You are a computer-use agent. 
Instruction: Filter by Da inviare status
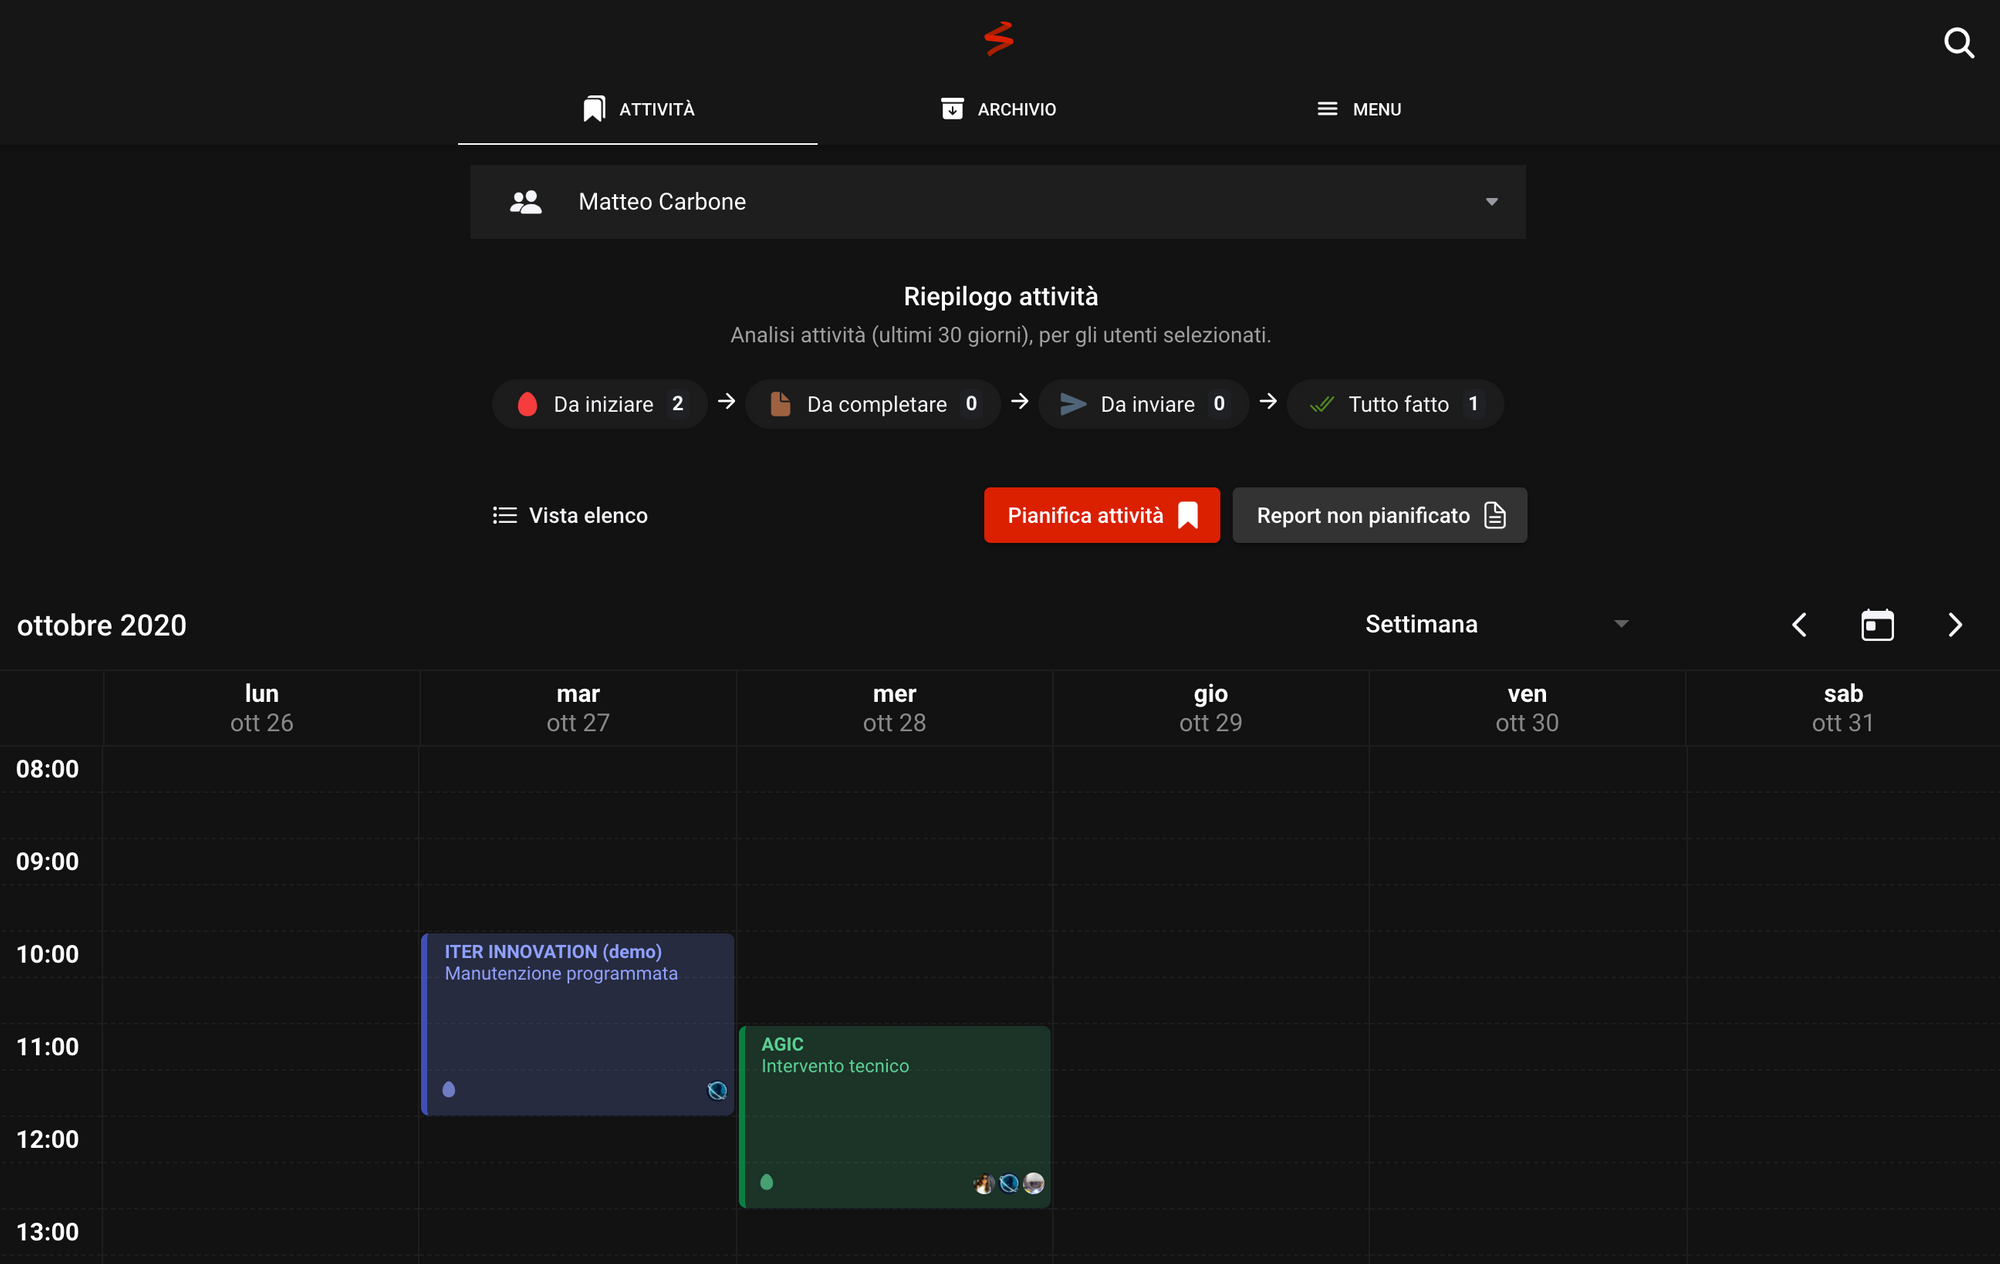1144,404
